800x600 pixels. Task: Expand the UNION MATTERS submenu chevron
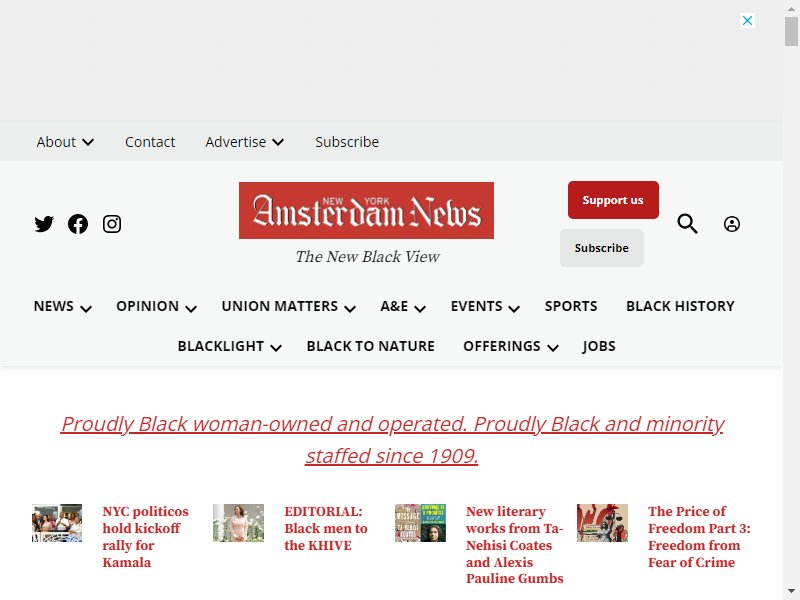(350, 308)
